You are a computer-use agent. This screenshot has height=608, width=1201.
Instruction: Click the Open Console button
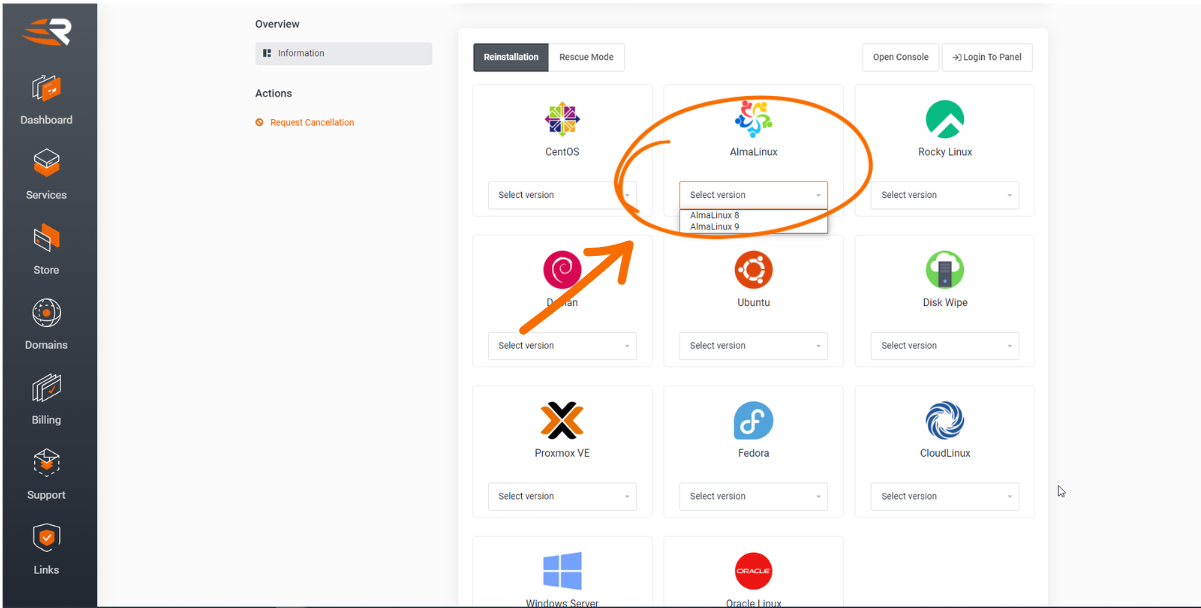pos(900,57)
